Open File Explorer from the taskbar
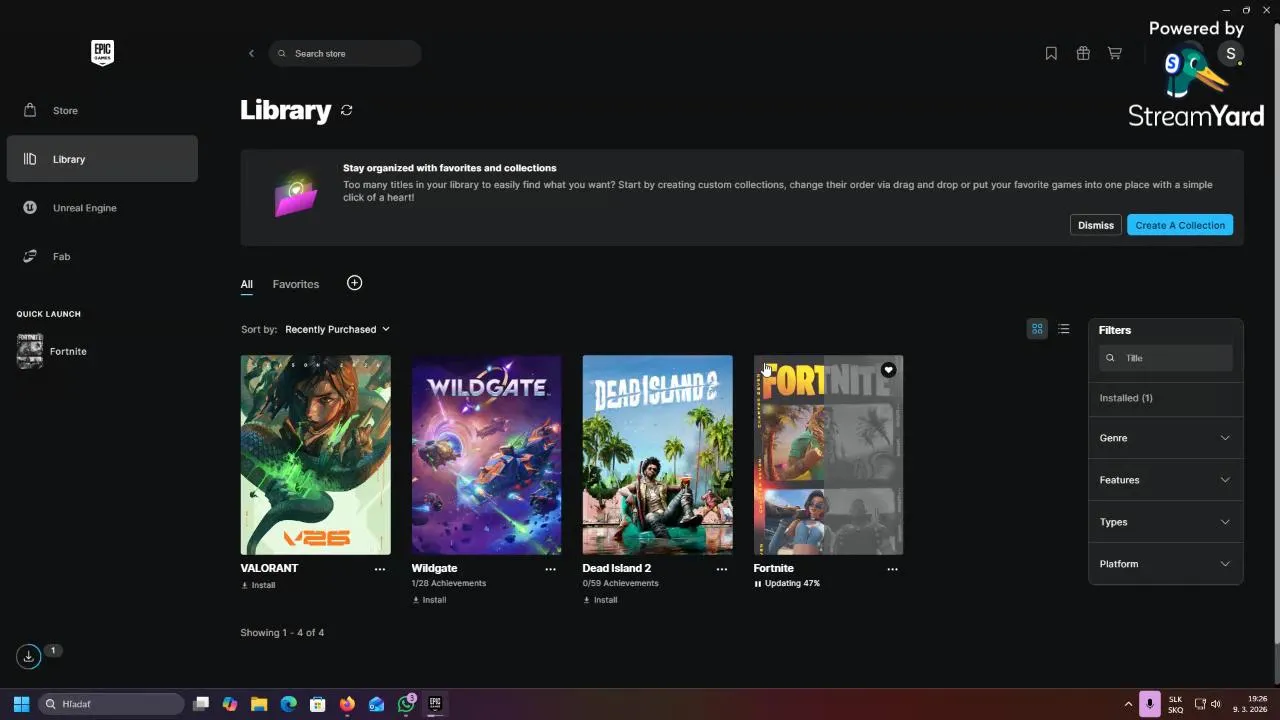This screenshot has height=720, width=1280. 259,704
